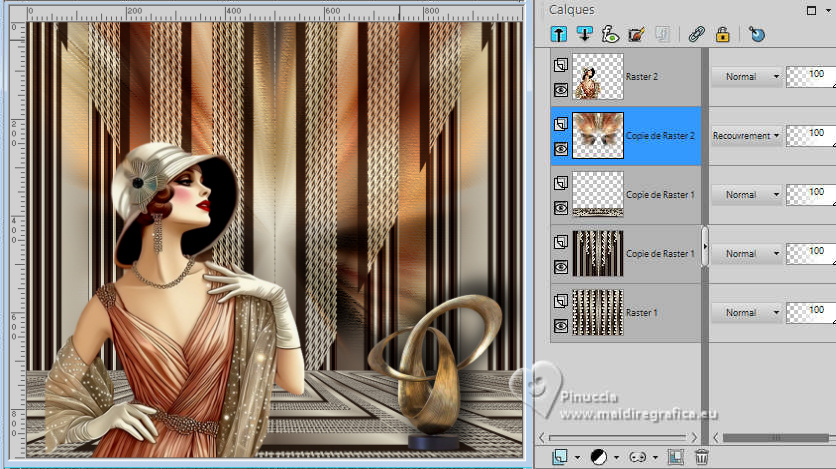Click the Calques panel float window icon
Viewport: 836px width, 469px height.
811,10
